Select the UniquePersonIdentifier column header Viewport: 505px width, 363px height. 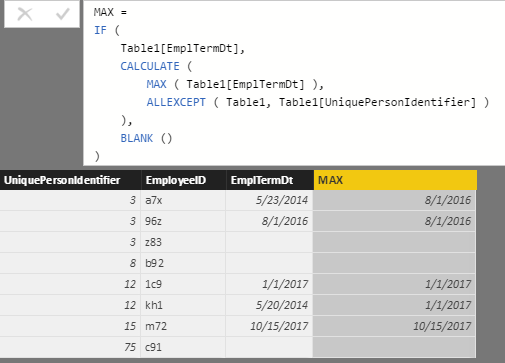point(70,180)
